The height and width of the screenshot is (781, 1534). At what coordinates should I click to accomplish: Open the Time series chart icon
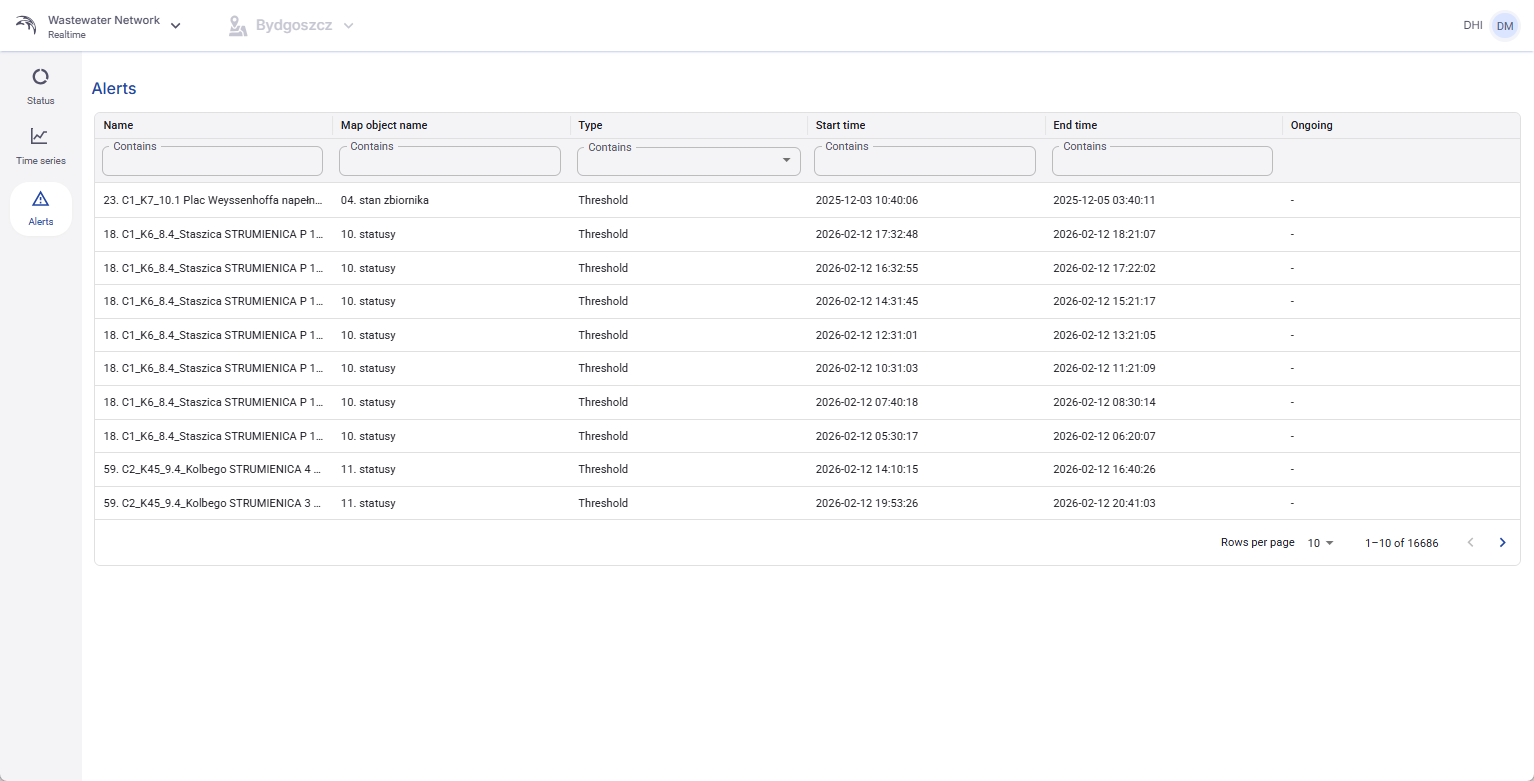pyautogui.click(x=40, y=136)
